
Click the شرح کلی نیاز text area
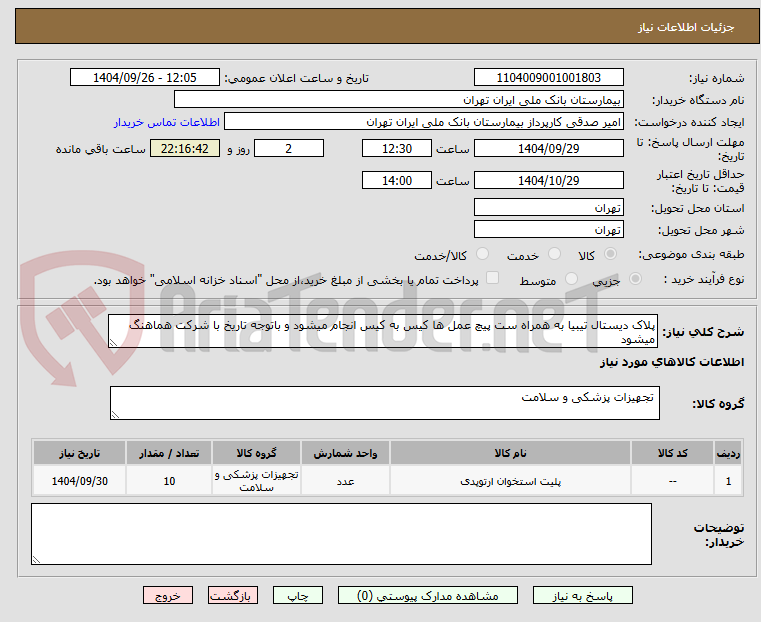point(383,331)
